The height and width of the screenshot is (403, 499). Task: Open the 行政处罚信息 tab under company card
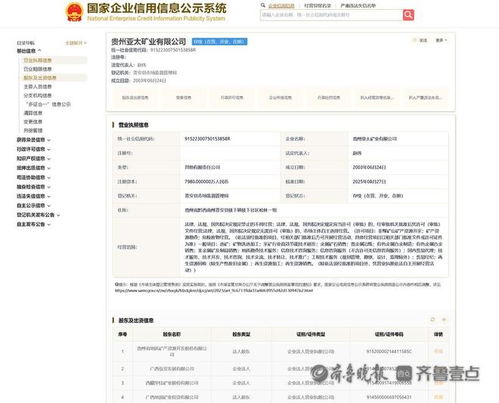click(328, 98)
